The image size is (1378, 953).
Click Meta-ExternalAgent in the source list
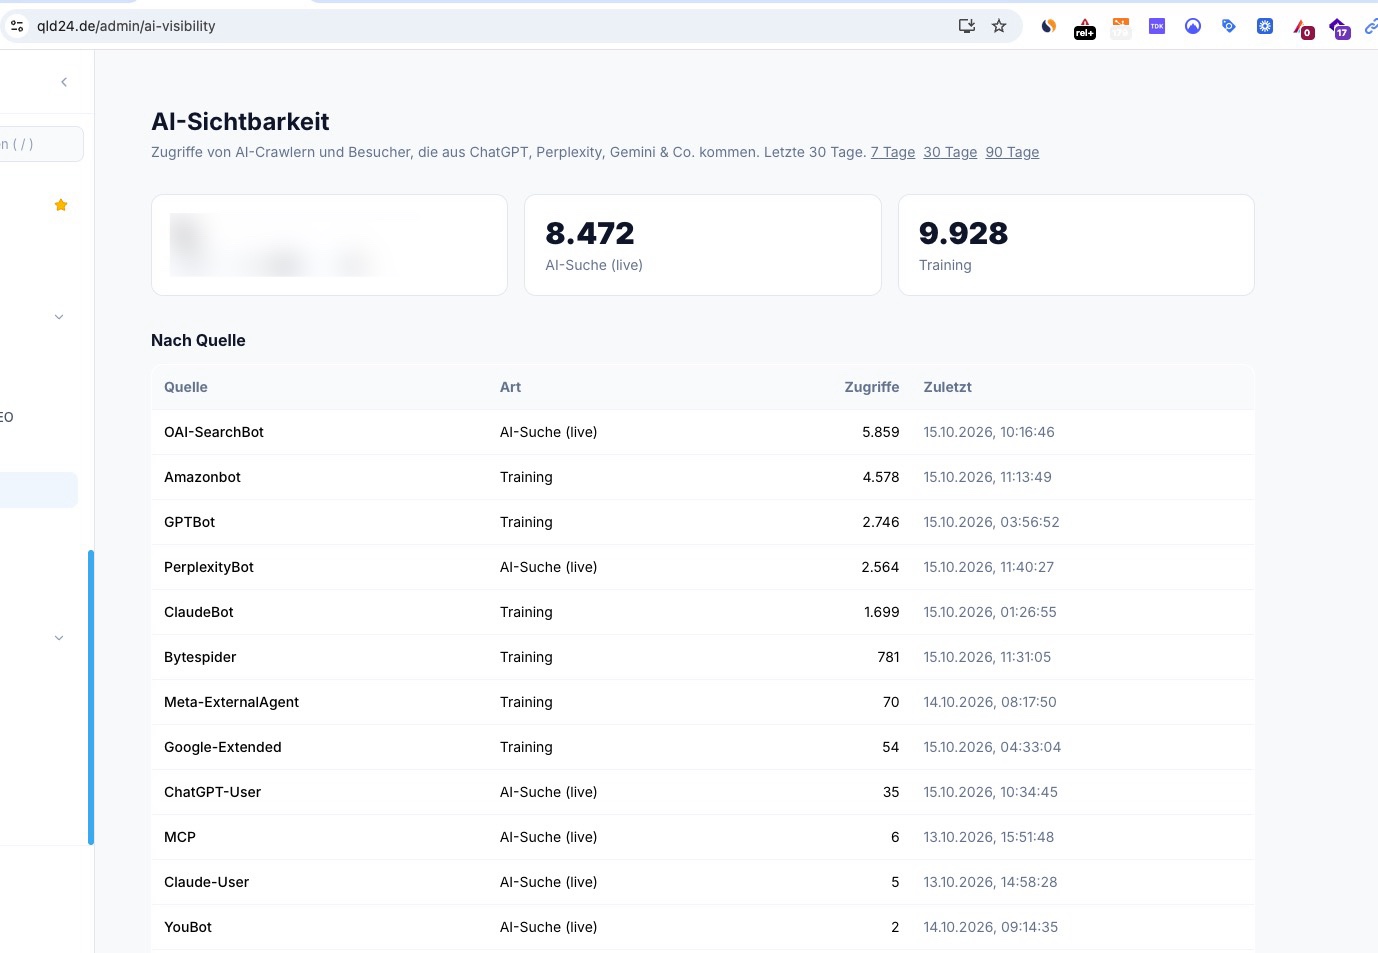pyautogui.click(x=231, y=702)
